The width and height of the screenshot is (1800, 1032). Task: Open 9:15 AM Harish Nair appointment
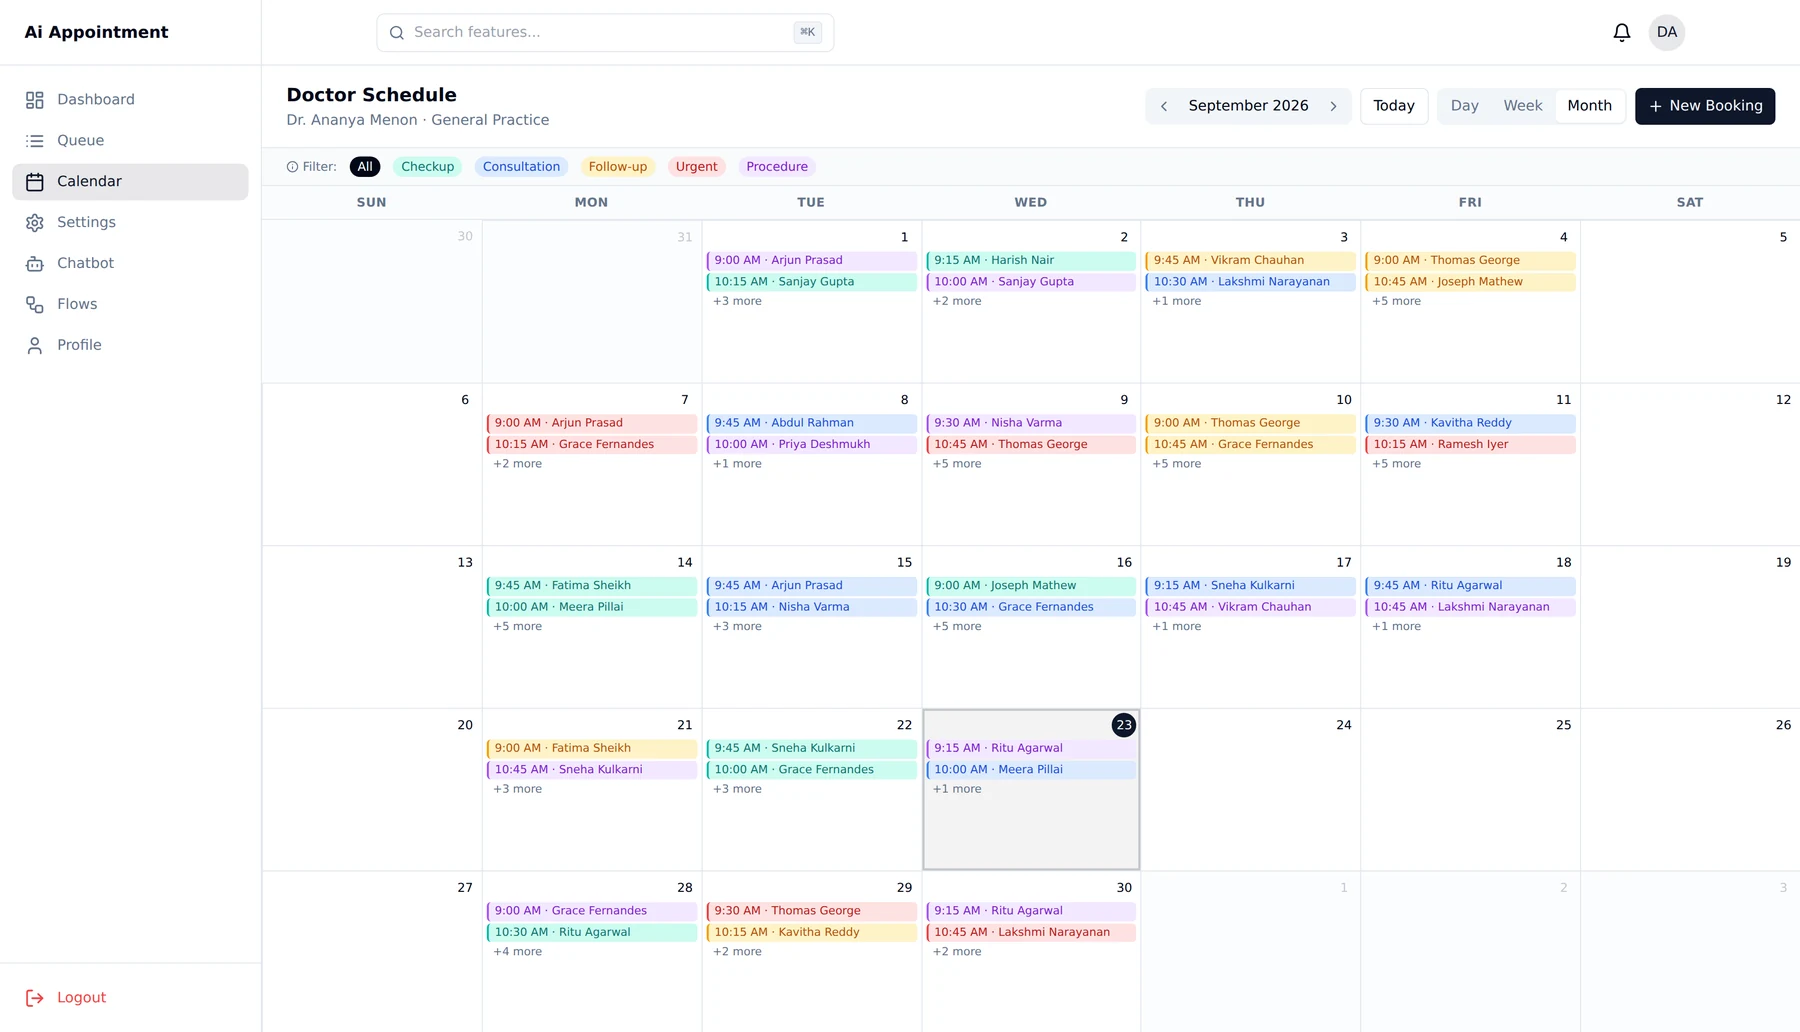pyautogui.click(x=1031, y=260)
